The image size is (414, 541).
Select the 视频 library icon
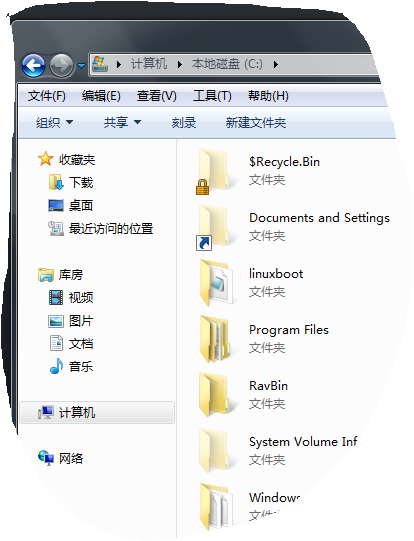click(56, 297)
